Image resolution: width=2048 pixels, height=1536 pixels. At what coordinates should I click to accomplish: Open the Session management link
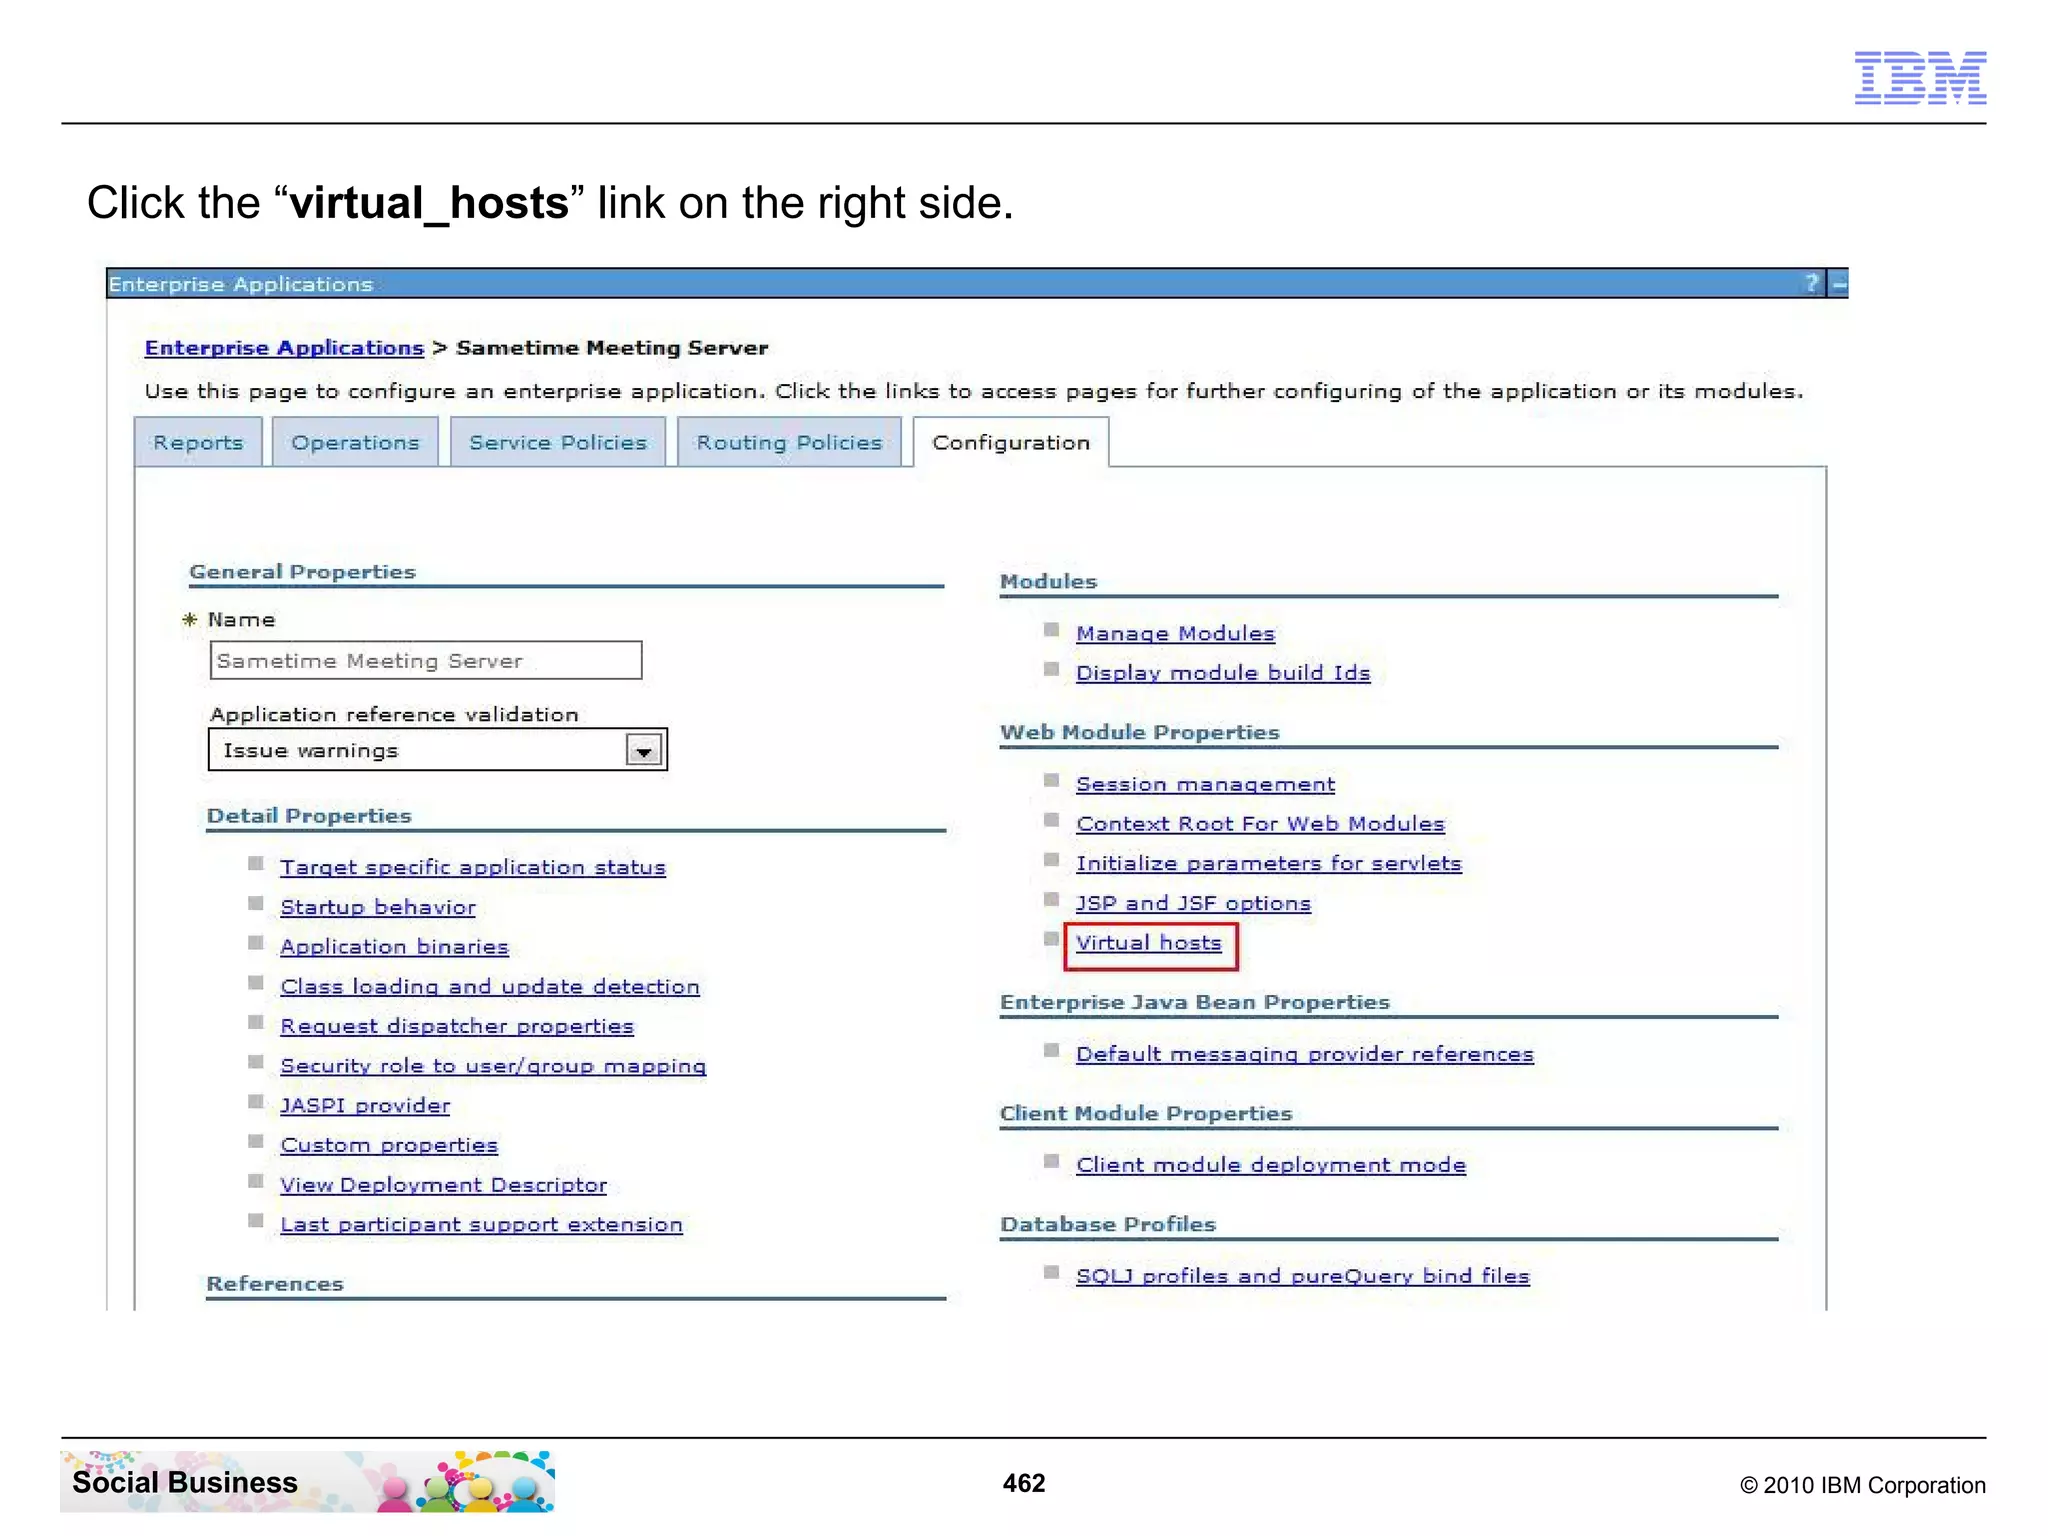(x=1205, y=785)
